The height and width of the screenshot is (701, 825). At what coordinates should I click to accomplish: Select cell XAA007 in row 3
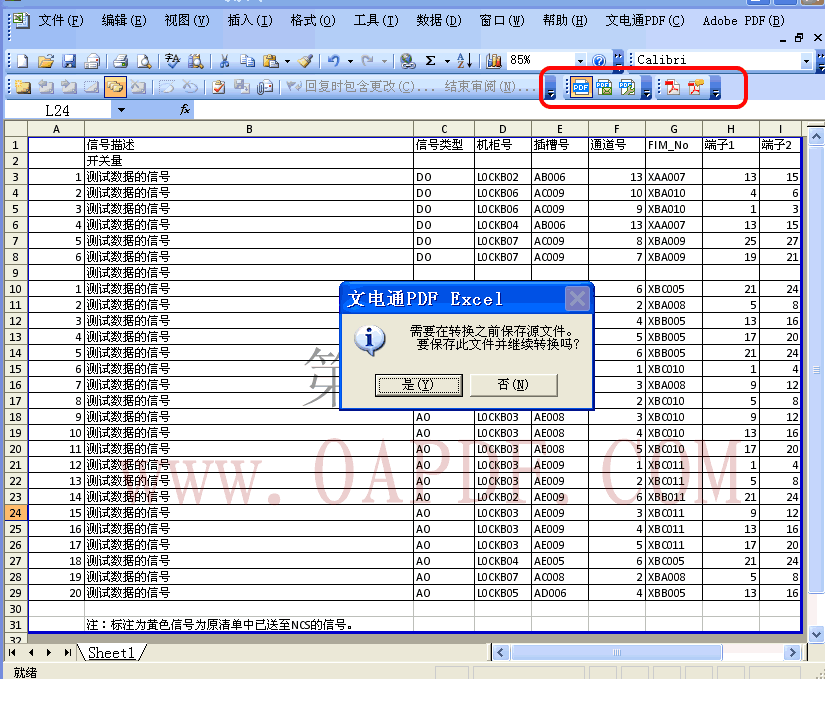674,177
